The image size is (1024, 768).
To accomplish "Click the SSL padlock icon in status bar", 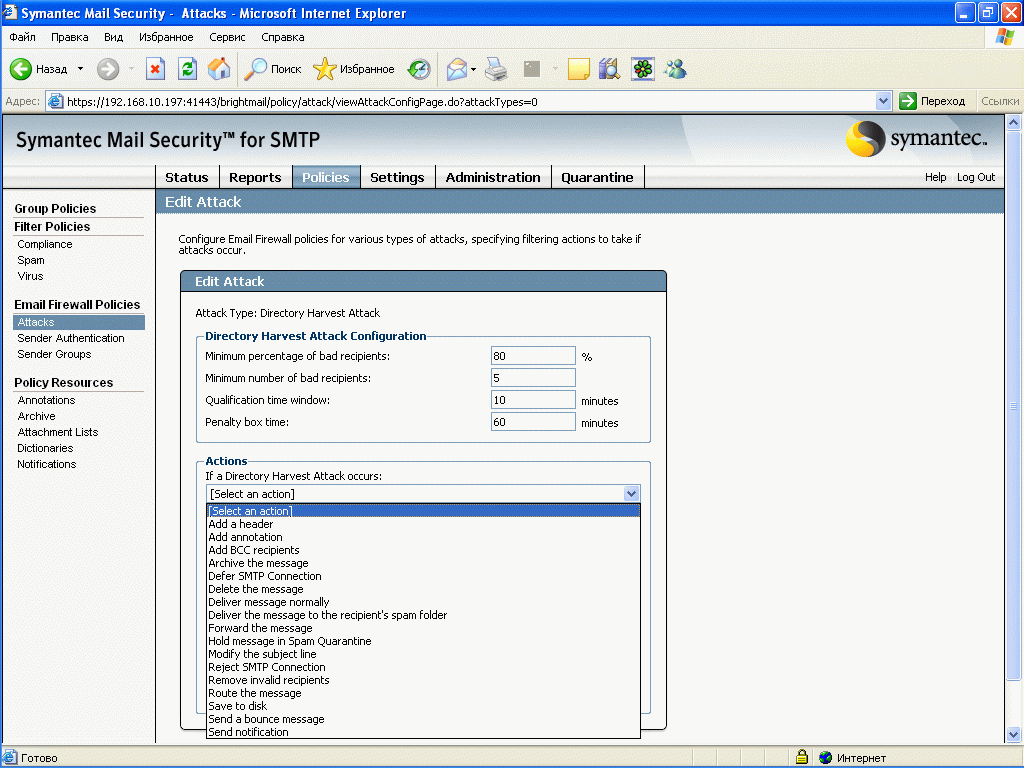I will [x=802, y=757].
